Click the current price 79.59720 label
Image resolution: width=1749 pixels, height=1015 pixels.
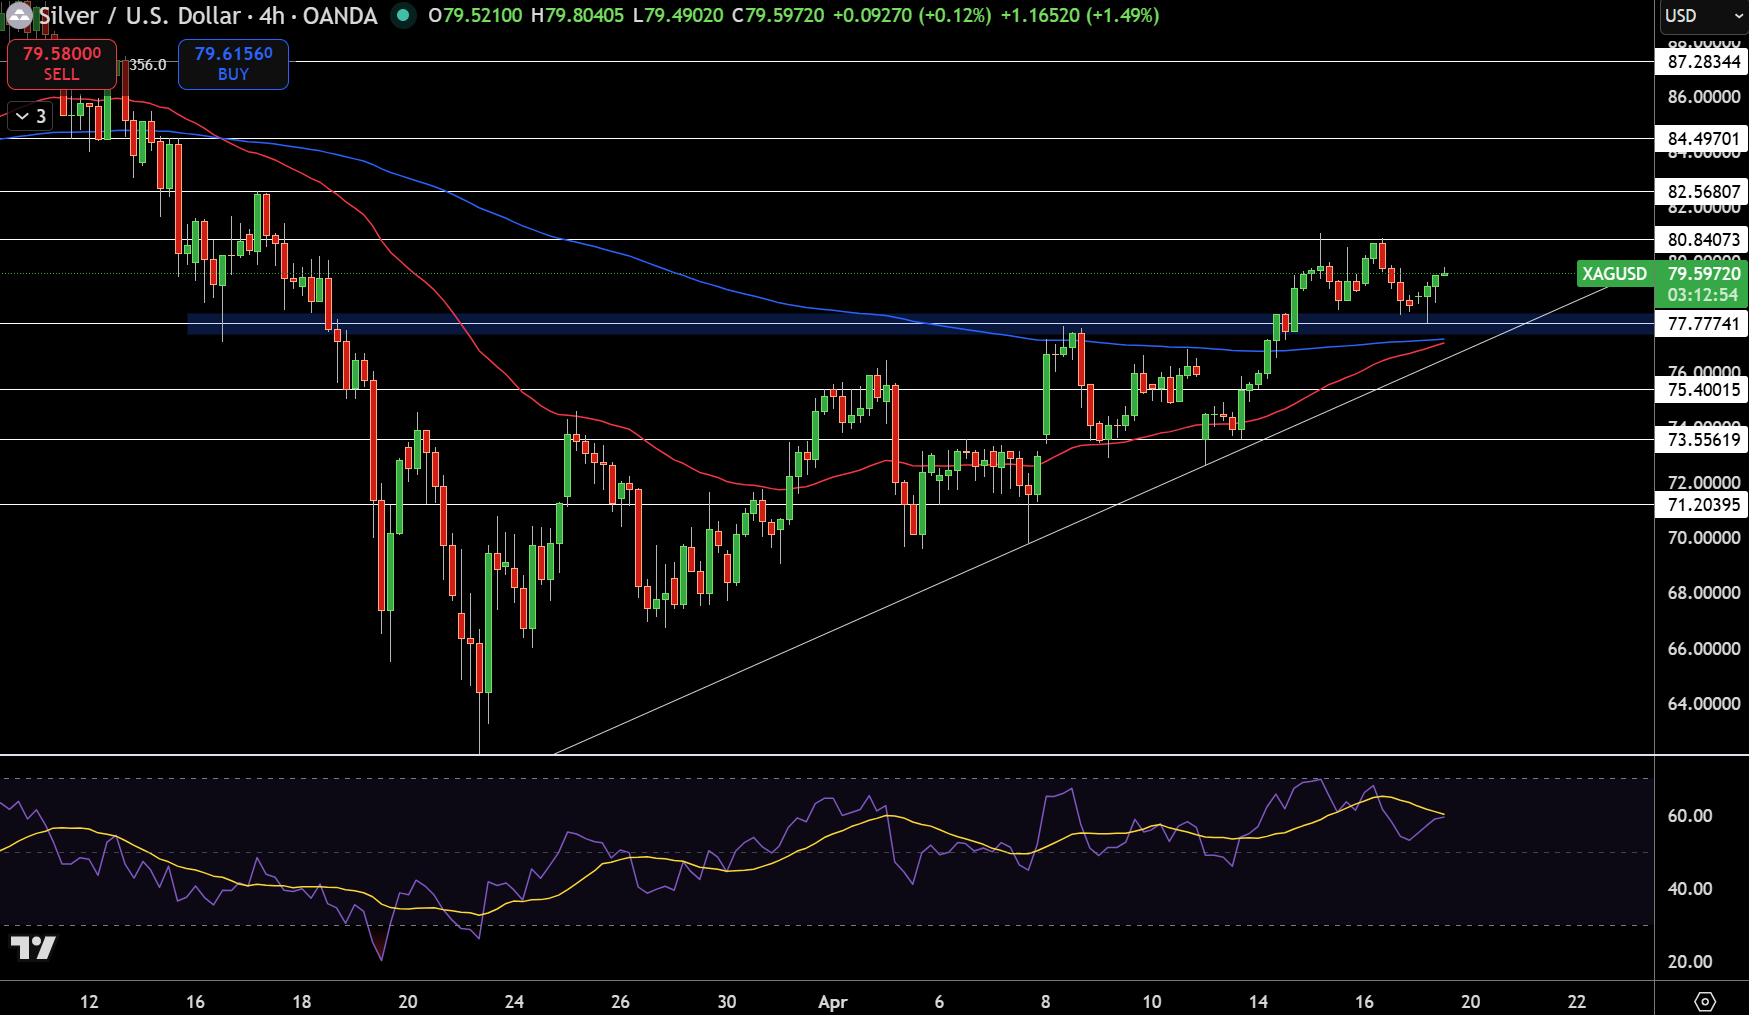pyautogui.click(x=1704, y=274)
